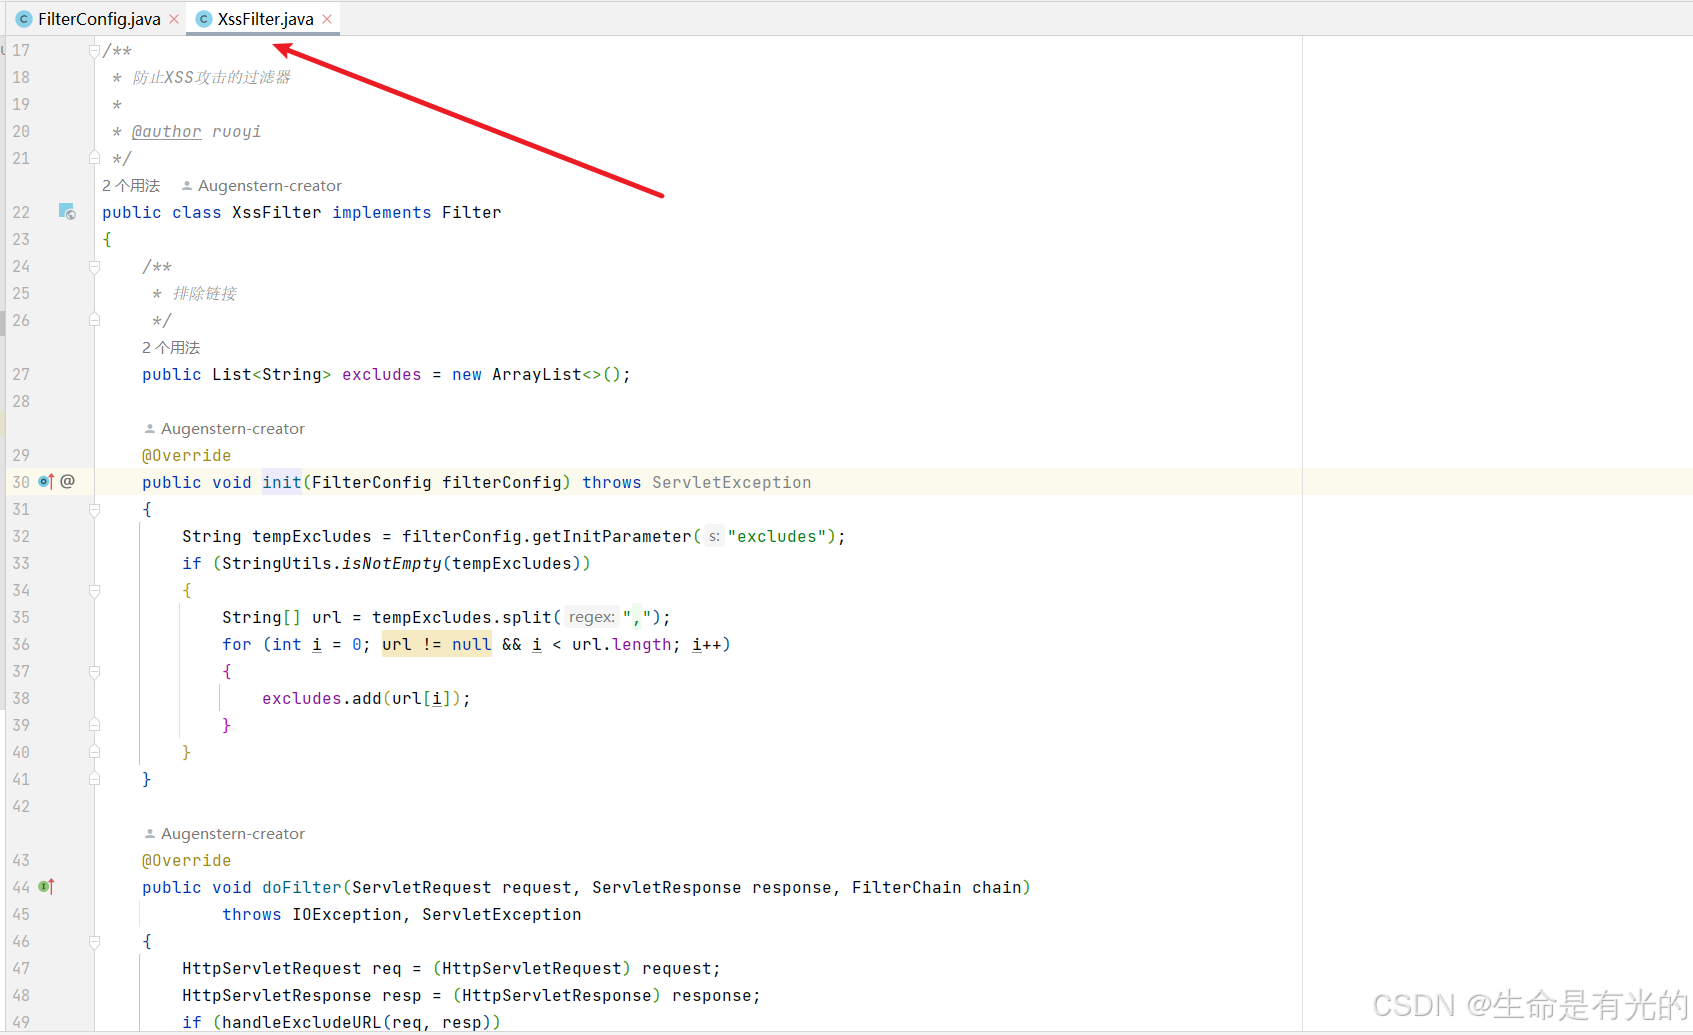The image size is (1693, 1035).
Task: Collapse the doFilter method body at line 46
Action: (94, 941)
